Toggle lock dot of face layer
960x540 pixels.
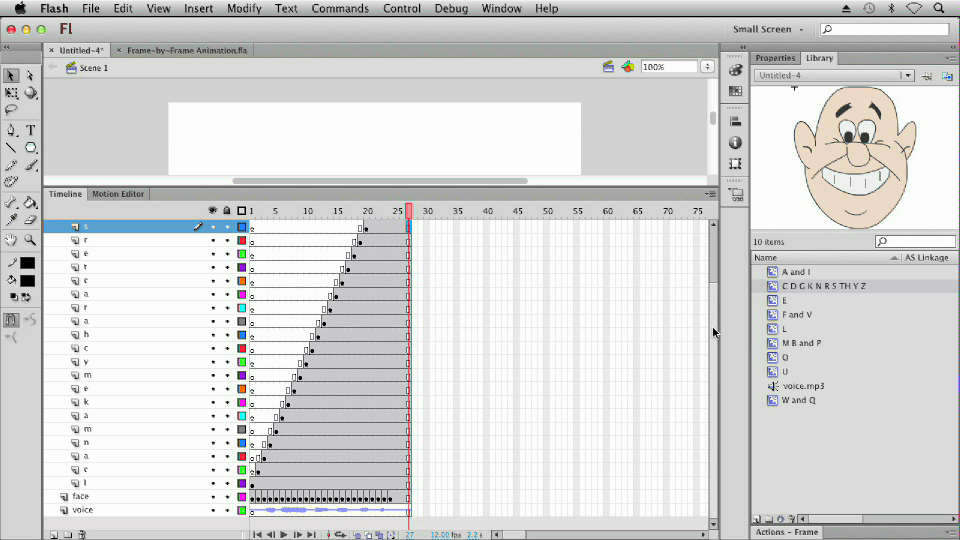(227, 497)
